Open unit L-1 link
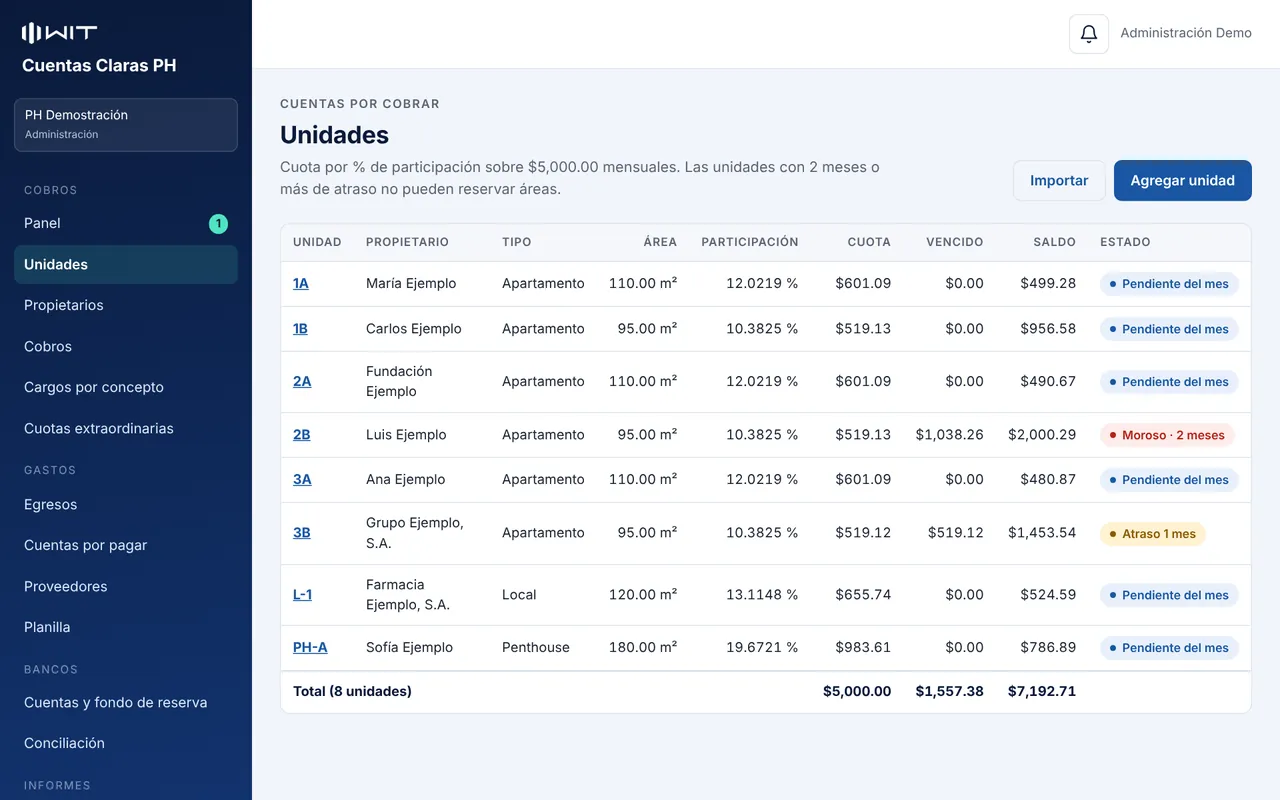1280x800 pixels. click(x=303, y=595)
